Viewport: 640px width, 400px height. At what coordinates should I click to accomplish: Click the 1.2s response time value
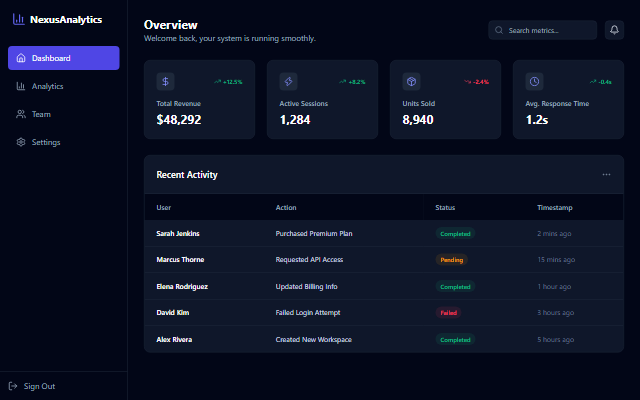(x=537, y=120)
